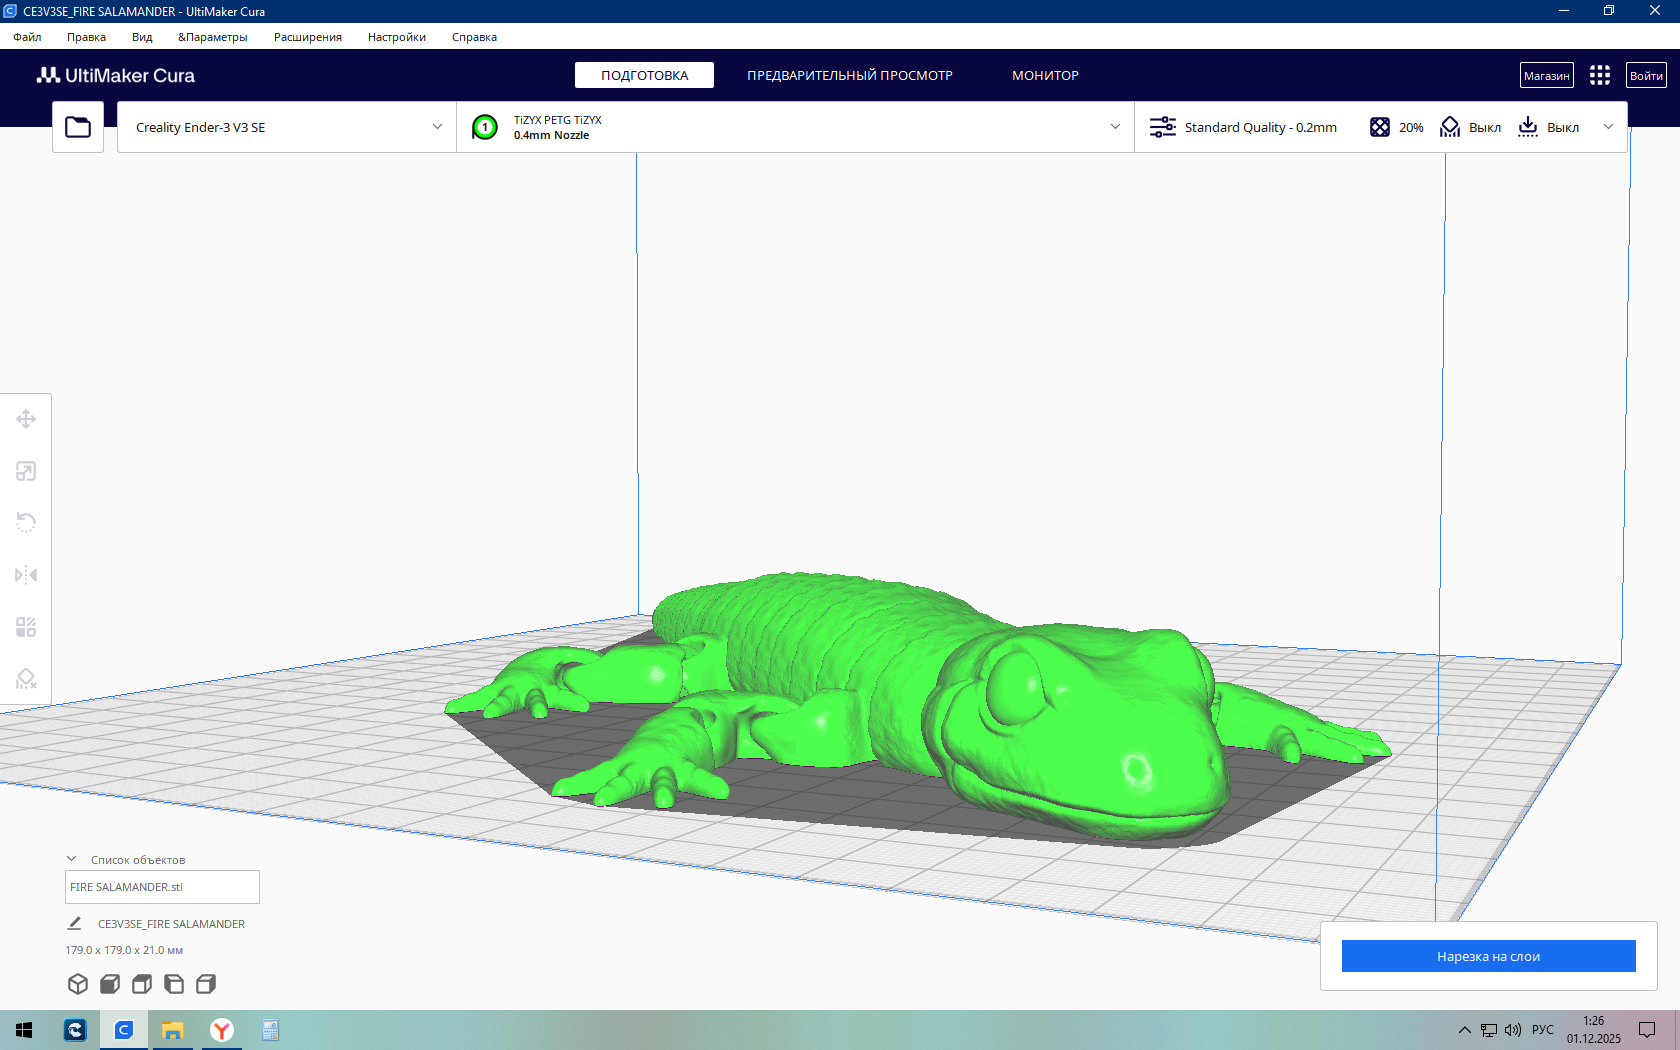
Task: Click the support Выкл setting indicator
Action: 1470,127
